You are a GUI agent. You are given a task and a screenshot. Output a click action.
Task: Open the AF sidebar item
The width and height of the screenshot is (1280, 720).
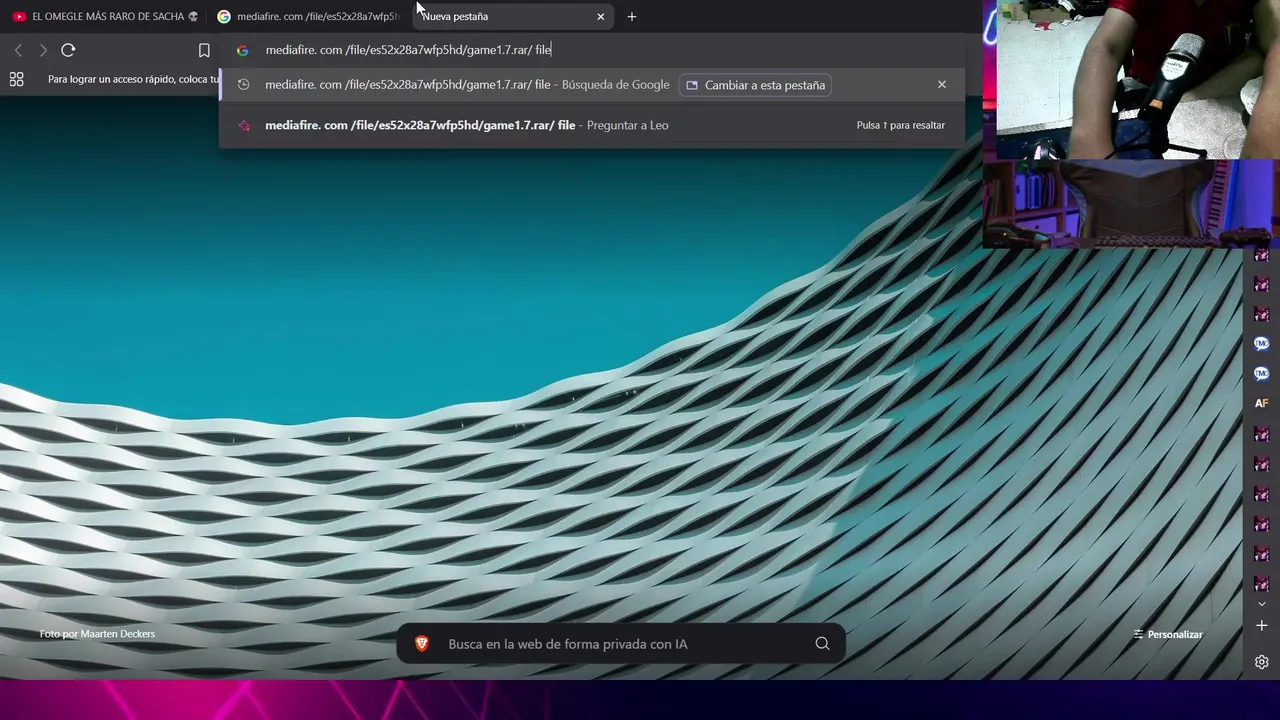click(1261, 403)
